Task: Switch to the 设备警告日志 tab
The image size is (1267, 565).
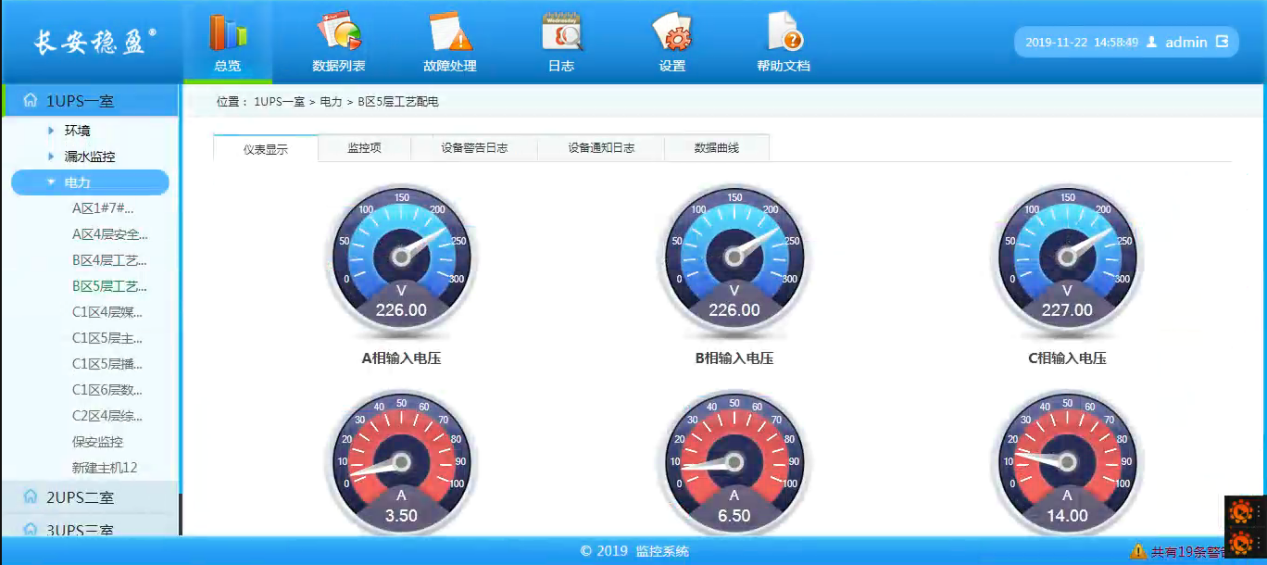Action: (x=474, y=148)
